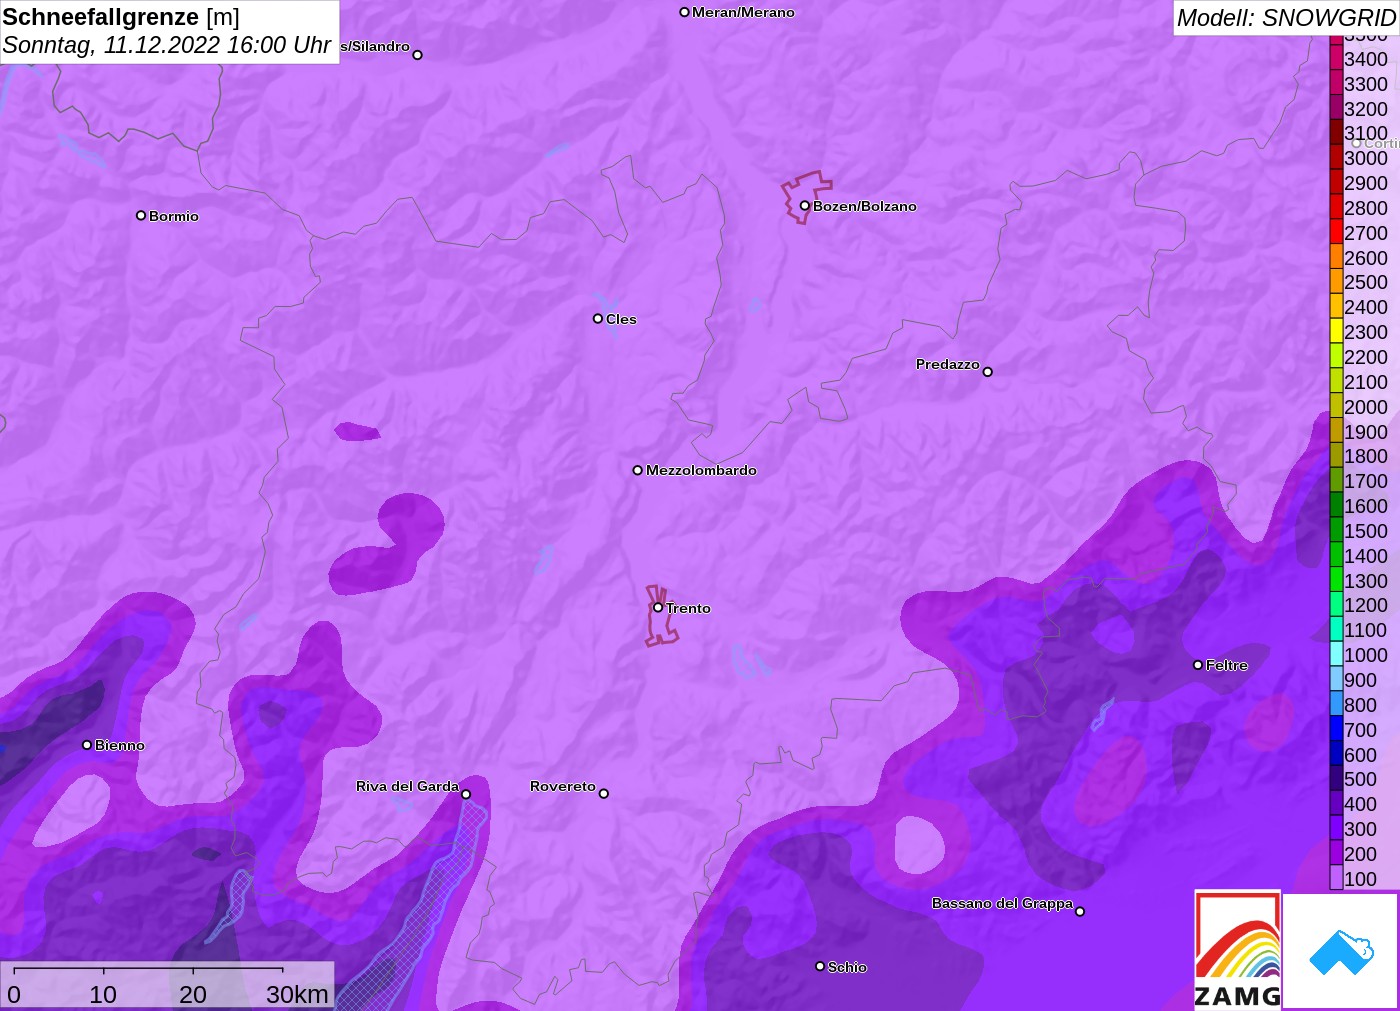This screenshot has height=1011, width=1400.
Task: Click the 400 legend color swatch
Action: point(1336,804)
